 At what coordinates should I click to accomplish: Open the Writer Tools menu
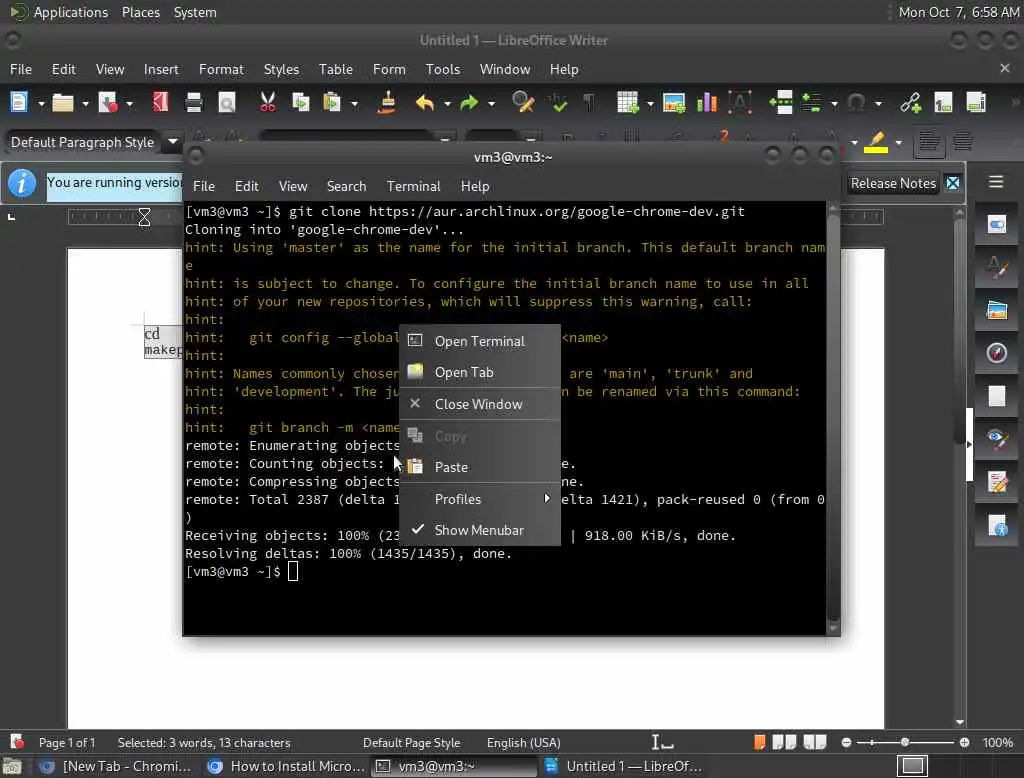click(442, 69)
